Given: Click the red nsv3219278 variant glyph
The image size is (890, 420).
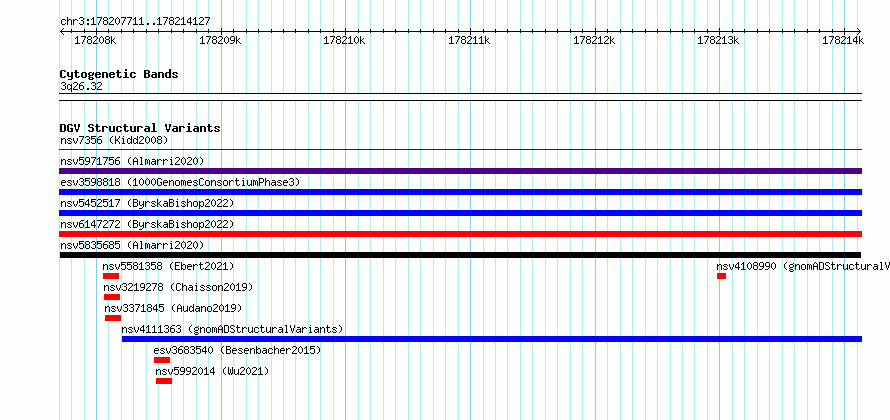Looking at the screenshot, I should click(112, 297).
